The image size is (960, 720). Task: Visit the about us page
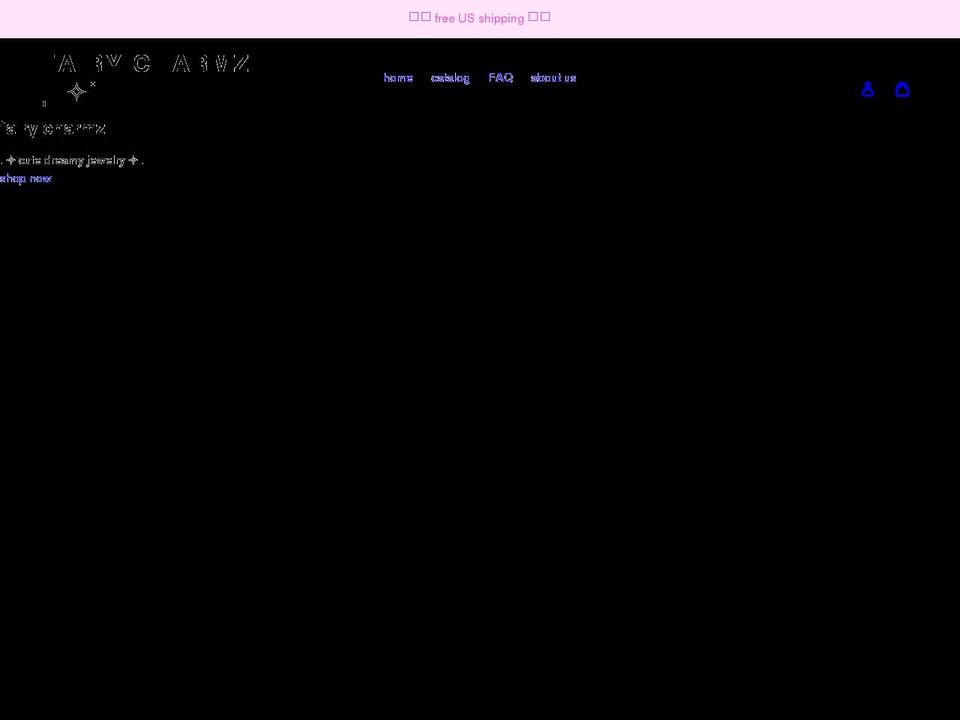point(553,77)
